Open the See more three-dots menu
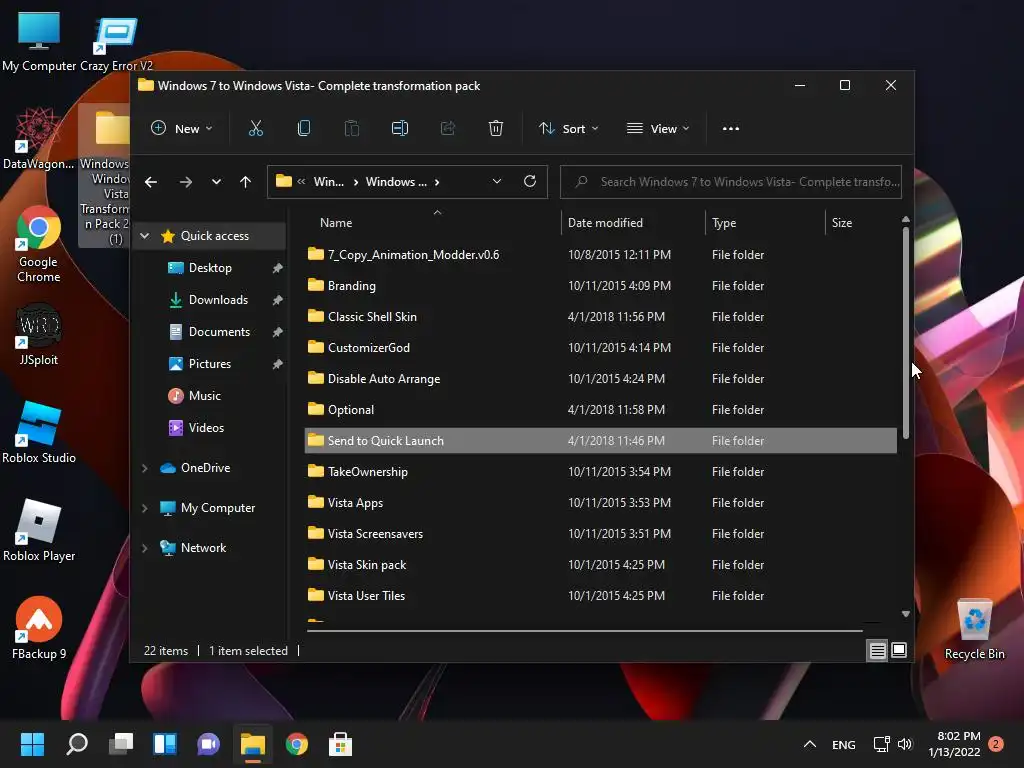This screenshot has width=1024, height=768. click(x=731, y=129)
